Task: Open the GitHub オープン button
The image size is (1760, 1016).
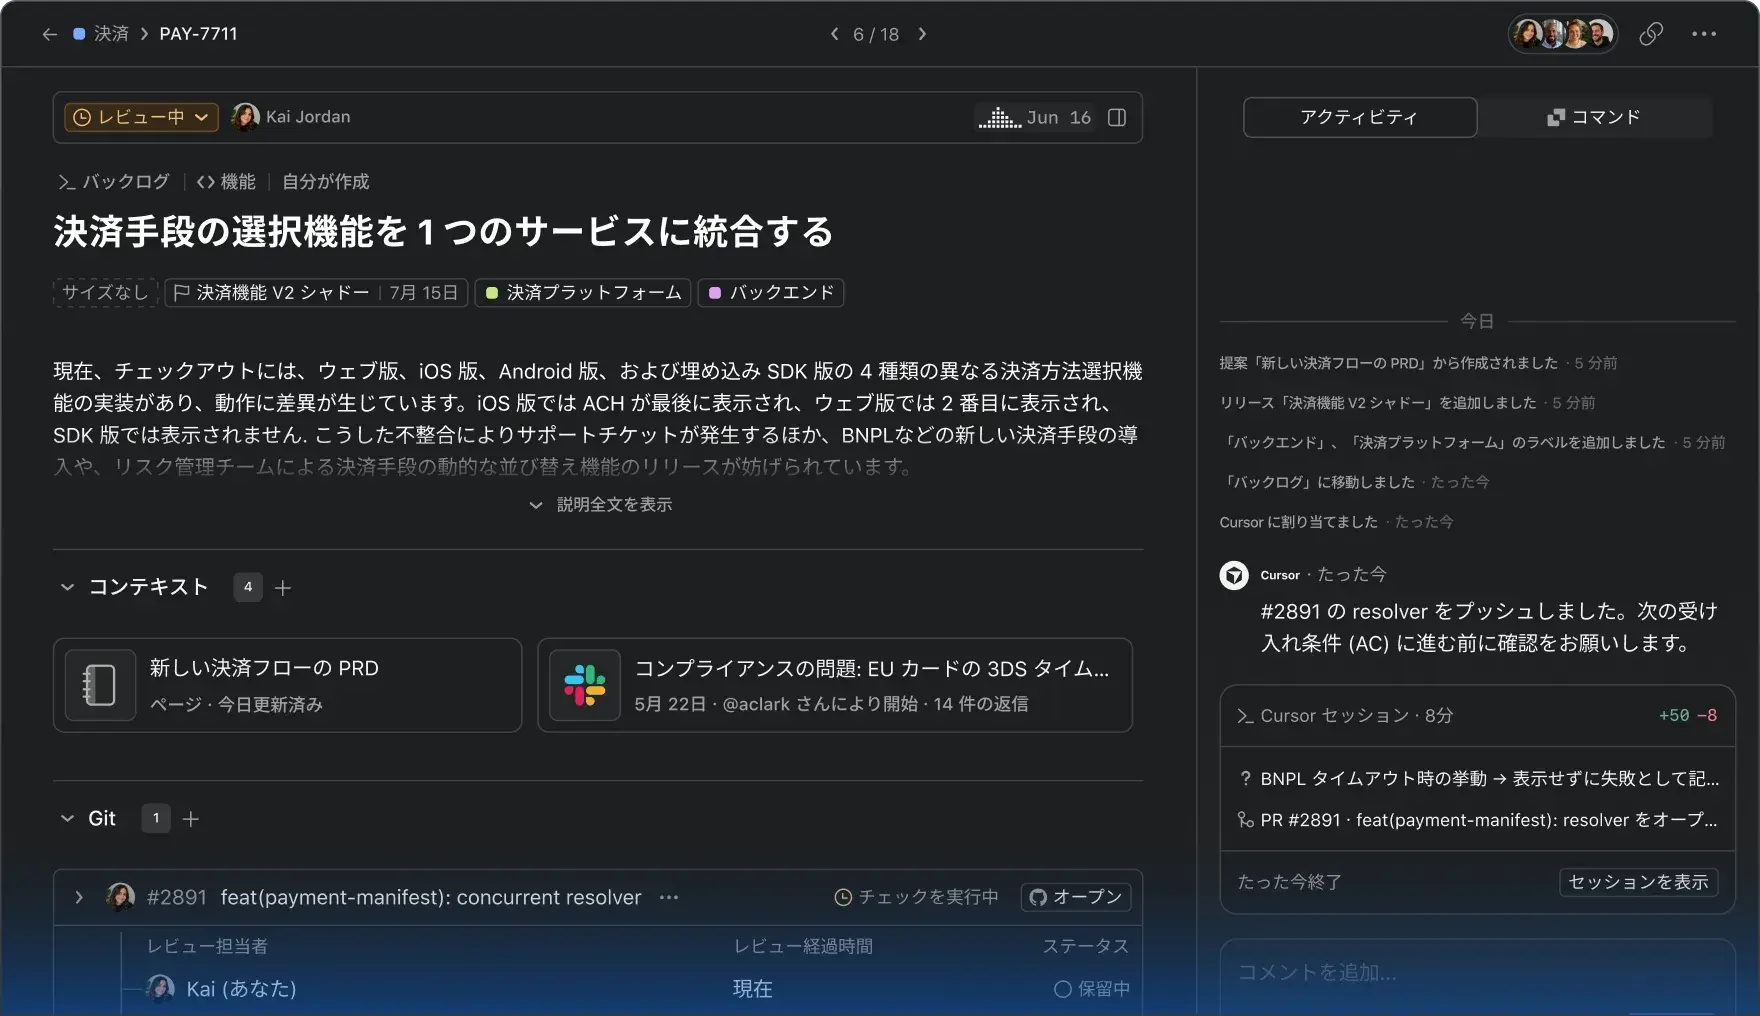Action: tap(1076, 897)
